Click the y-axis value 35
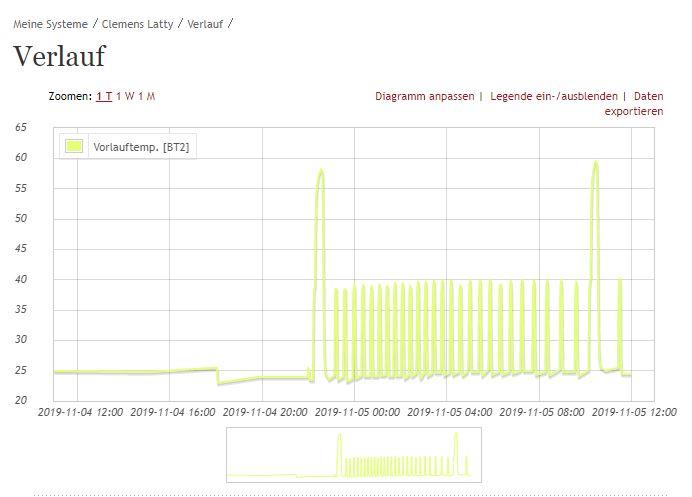692x497 pixels. pos(21,309)
